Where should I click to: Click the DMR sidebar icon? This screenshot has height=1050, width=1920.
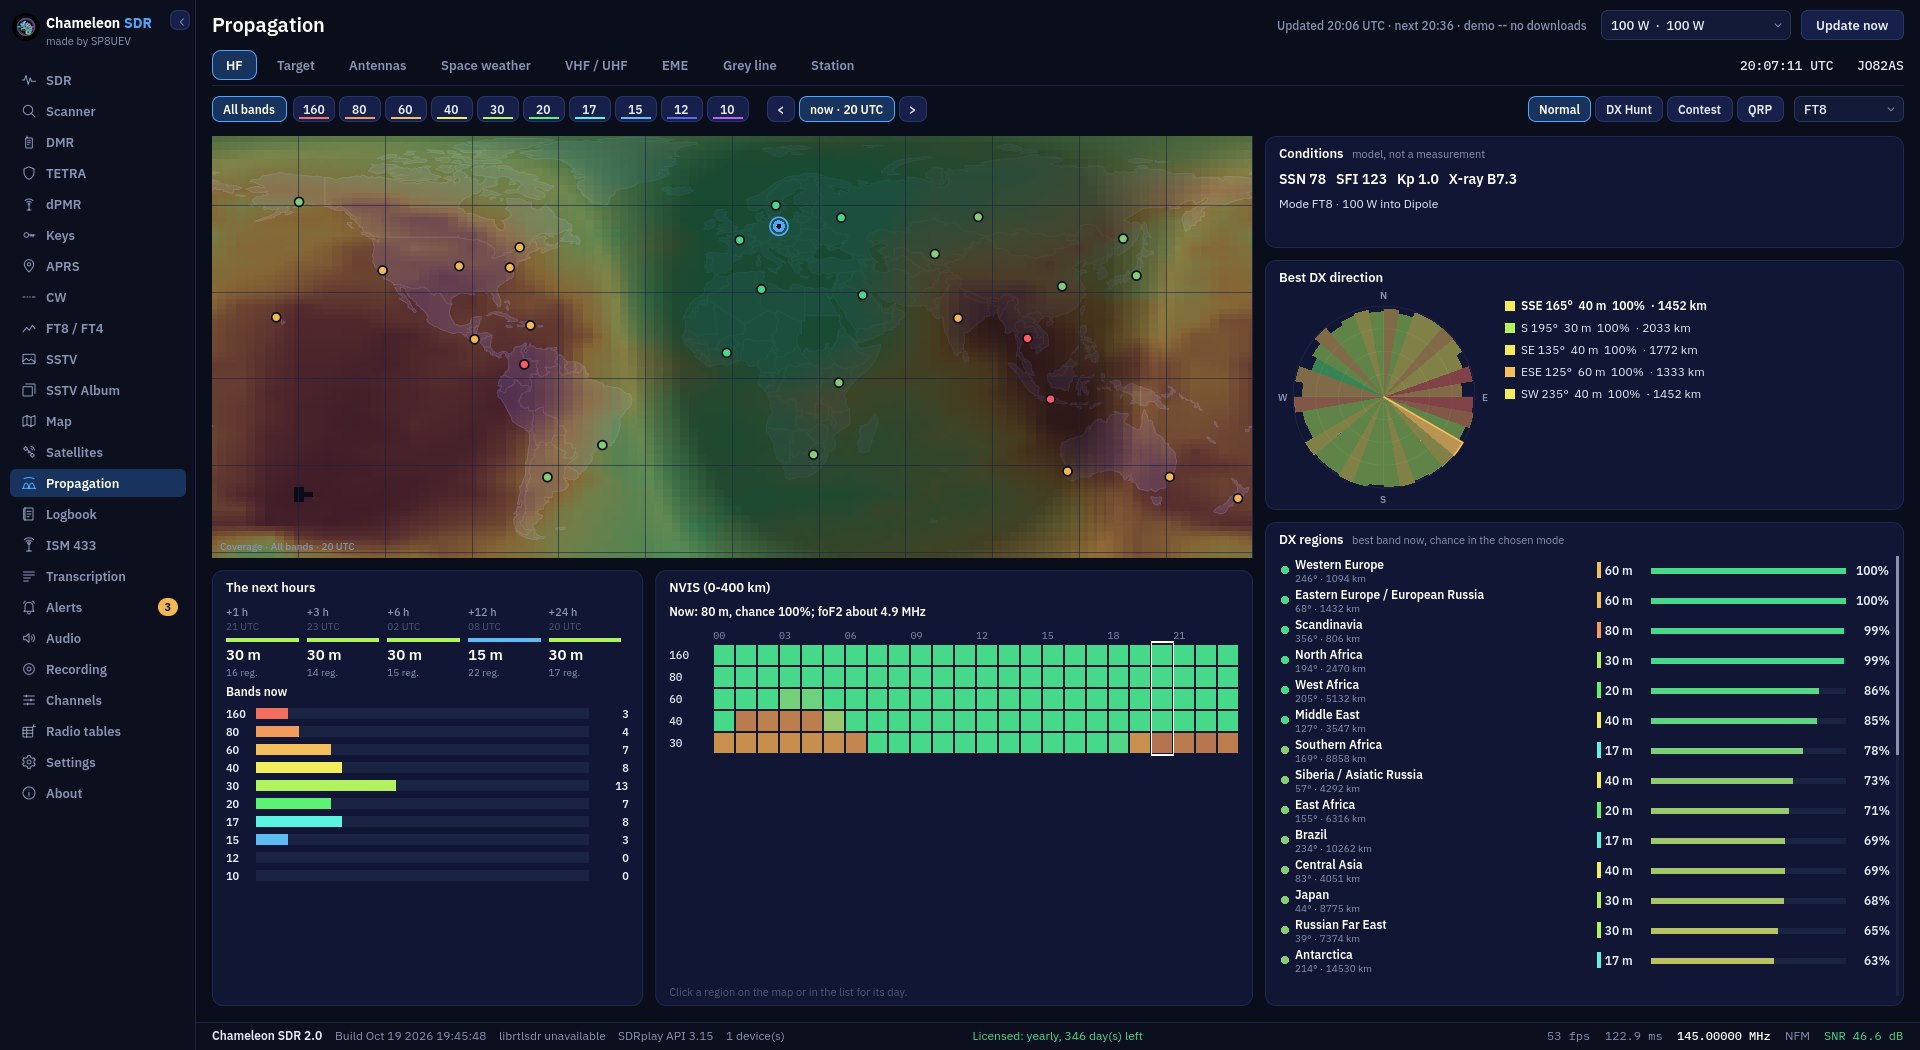(29, 142)
